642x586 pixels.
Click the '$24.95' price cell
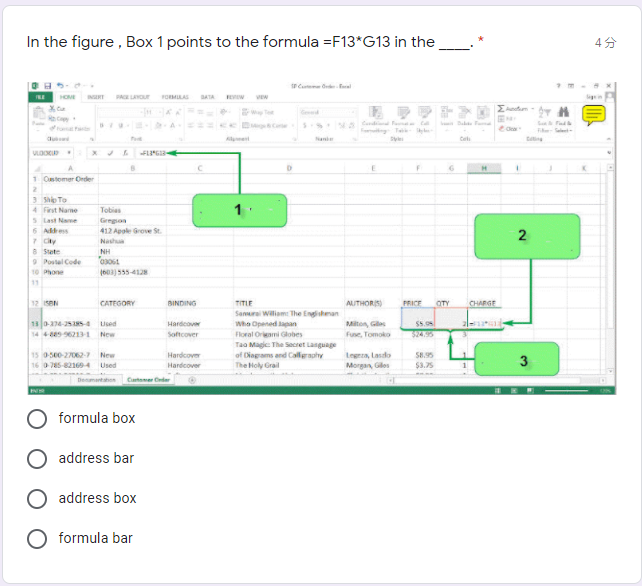click(418, 335)
